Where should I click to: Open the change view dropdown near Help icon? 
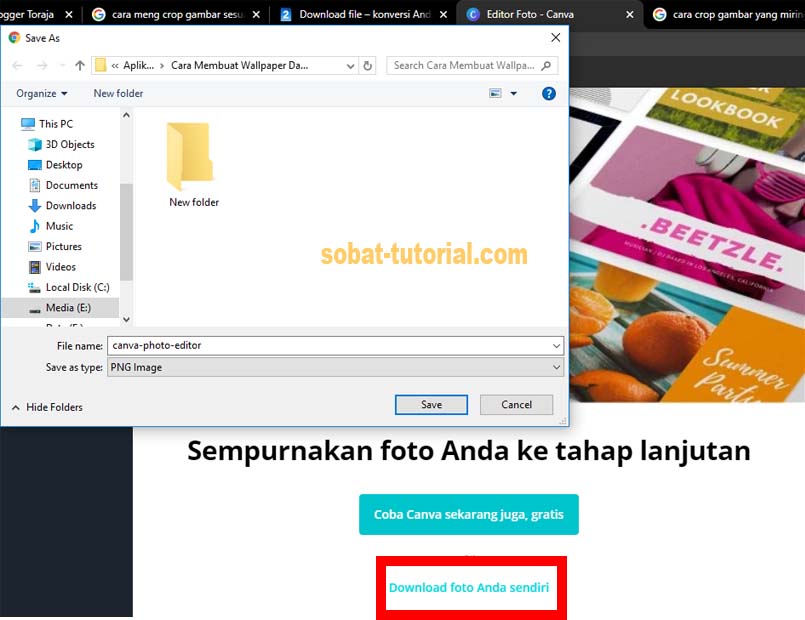[x=516, y=92]
